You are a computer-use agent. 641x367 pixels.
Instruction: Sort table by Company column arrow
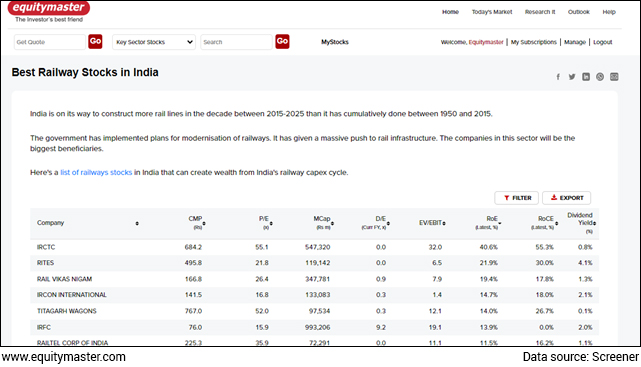click(137, 223)
